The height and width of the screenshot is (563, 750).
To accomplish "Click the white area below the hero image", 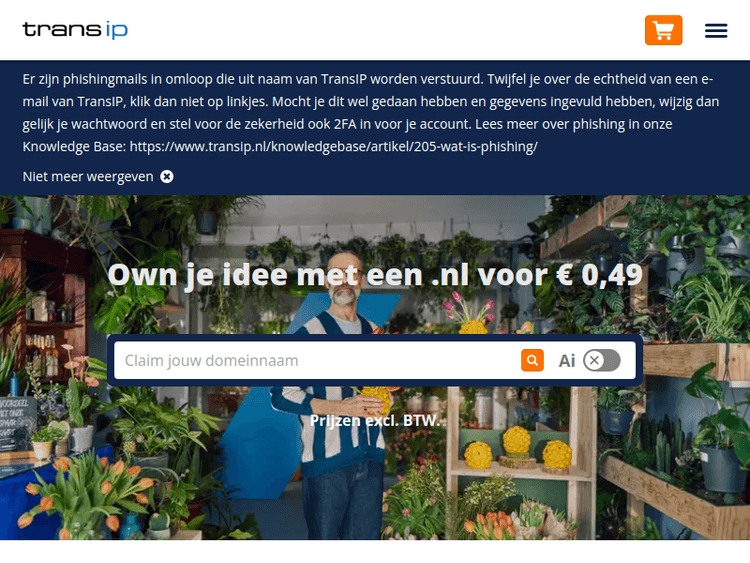I will (x=375, y=552).
